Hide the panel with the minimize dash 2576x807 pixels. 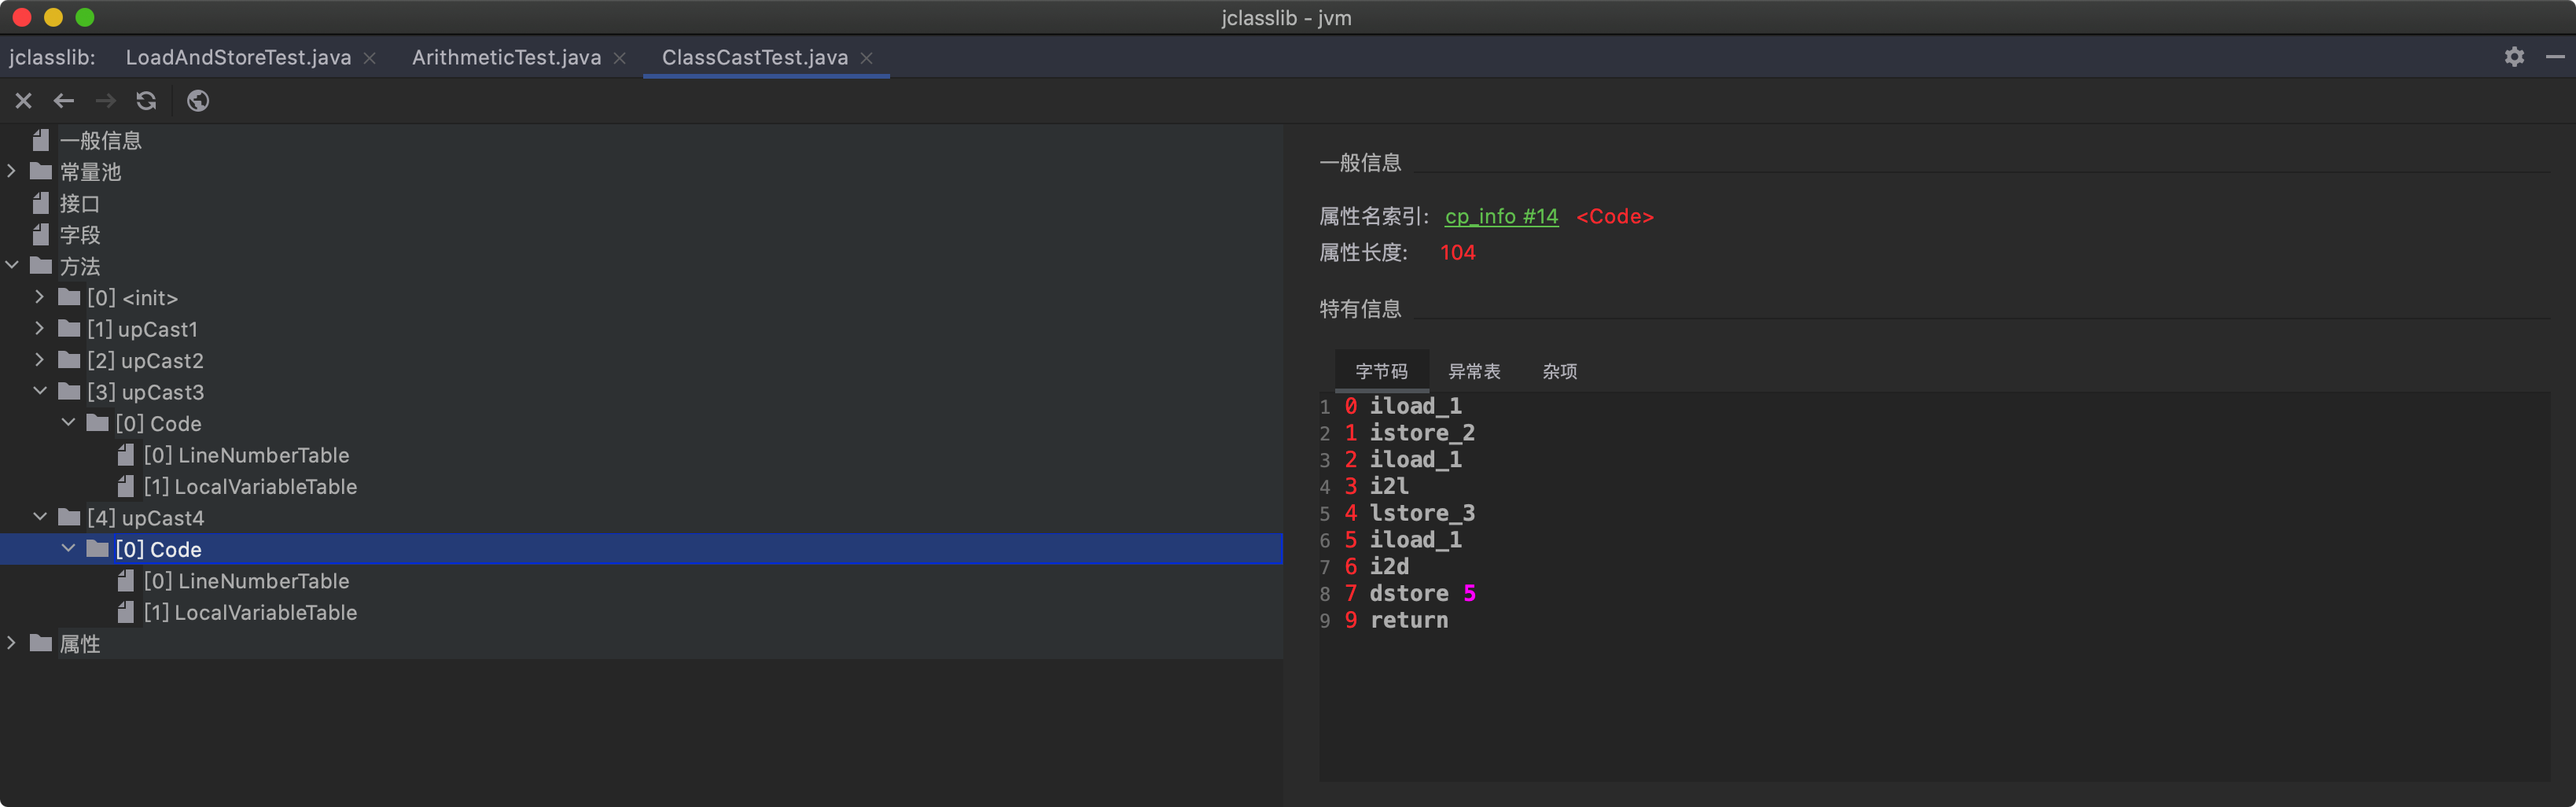[x=2554, y=57]
